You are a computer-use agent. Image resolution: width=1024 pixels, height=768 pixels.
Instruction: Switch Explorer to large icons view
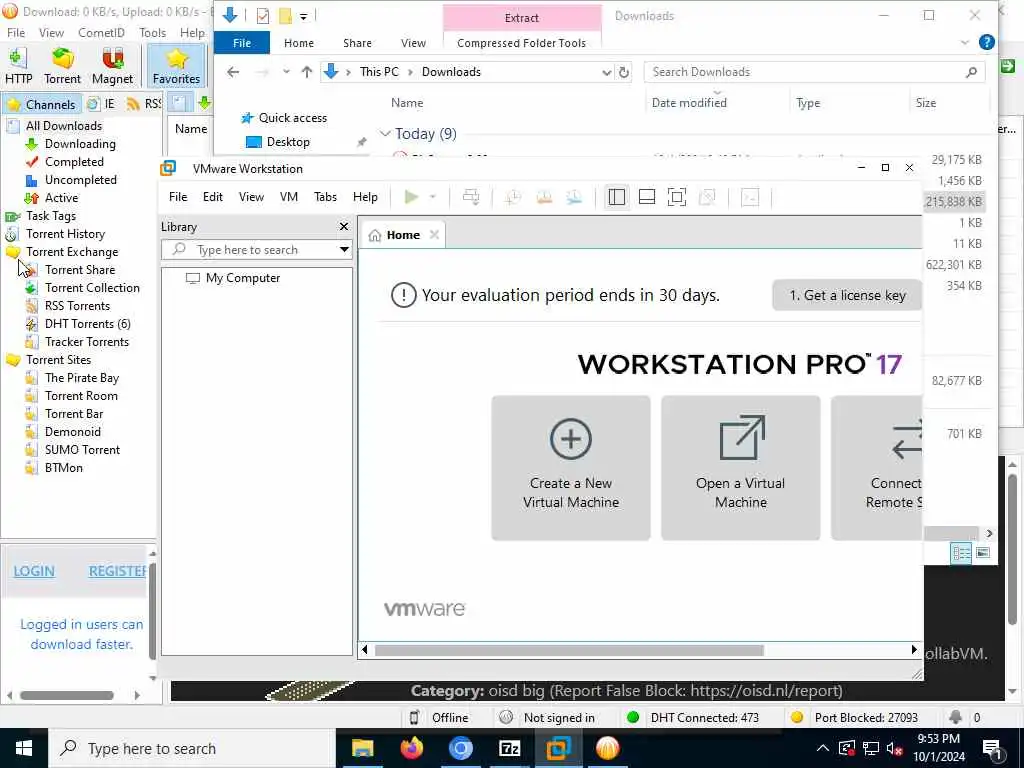[982, 553]
